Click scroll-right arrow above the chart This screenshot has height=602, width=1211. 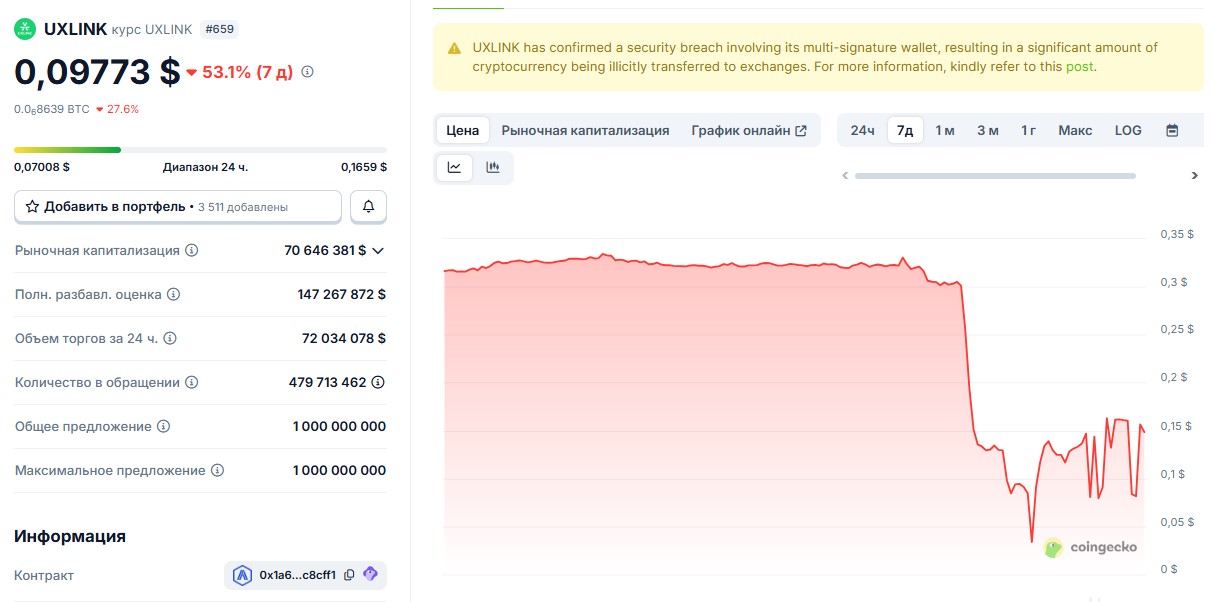[x=1195, y=176]
